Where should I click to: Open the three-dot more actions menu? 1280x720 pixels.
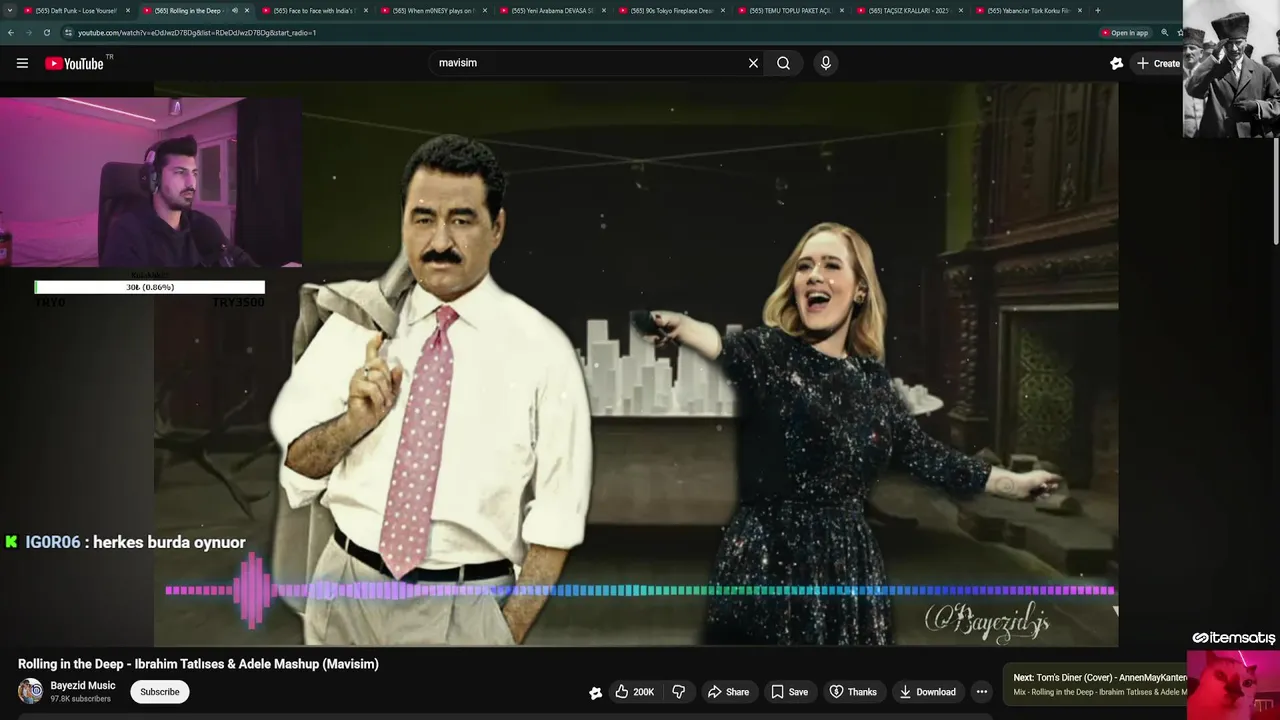tap(981, 692)
